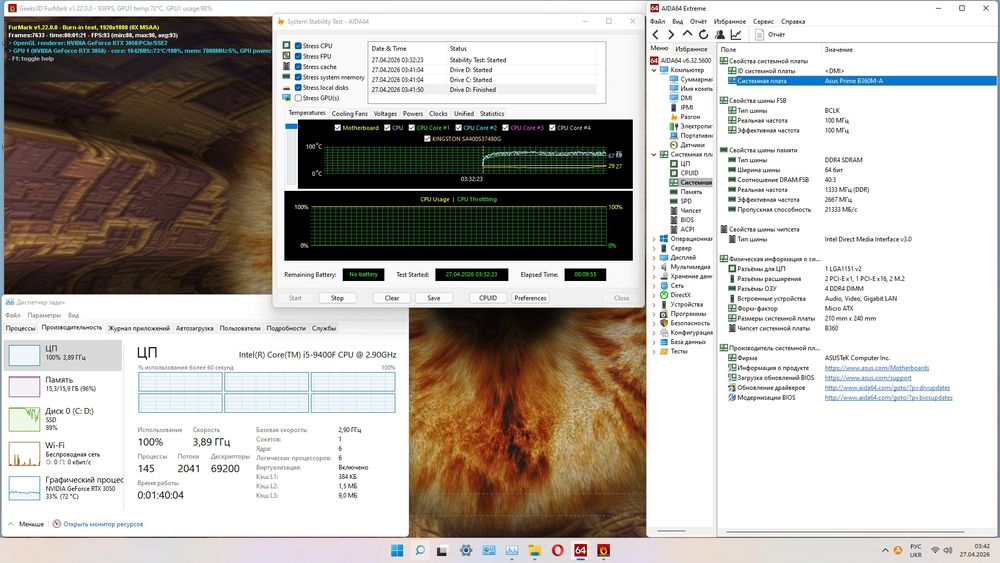
Task: Switch to FurMark icon on taskbar
Action: point(603,550)
